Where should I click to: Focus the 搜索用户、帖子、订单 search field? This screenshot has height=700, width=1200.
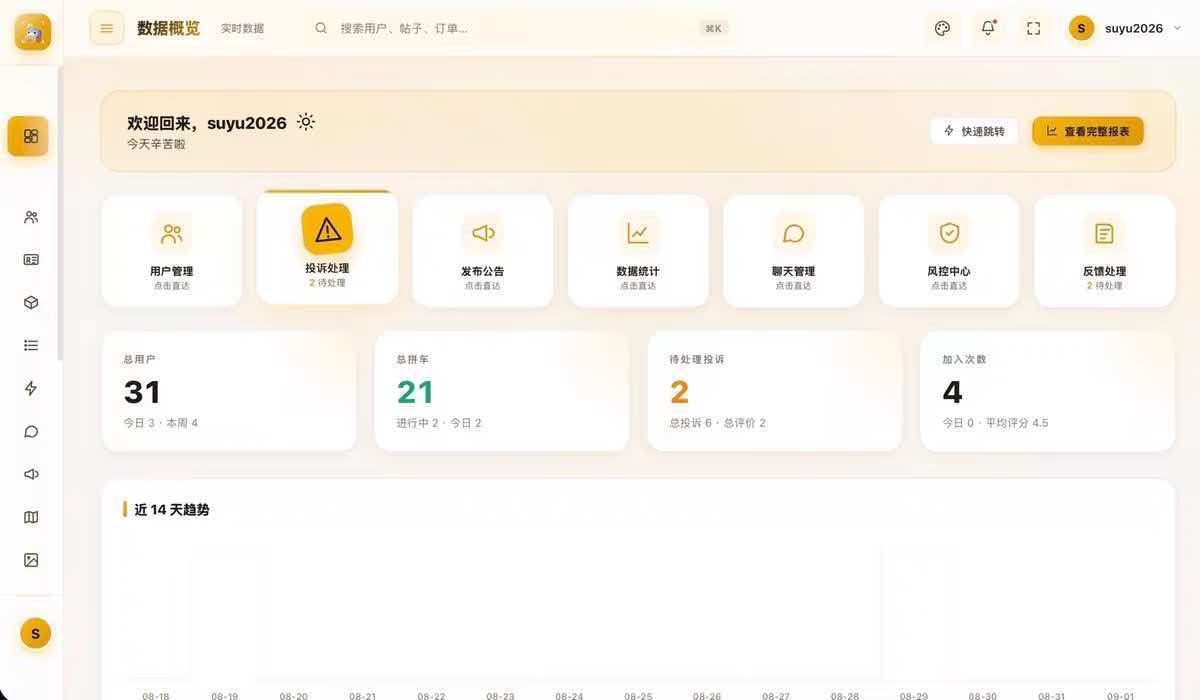[x=518, y=28]
